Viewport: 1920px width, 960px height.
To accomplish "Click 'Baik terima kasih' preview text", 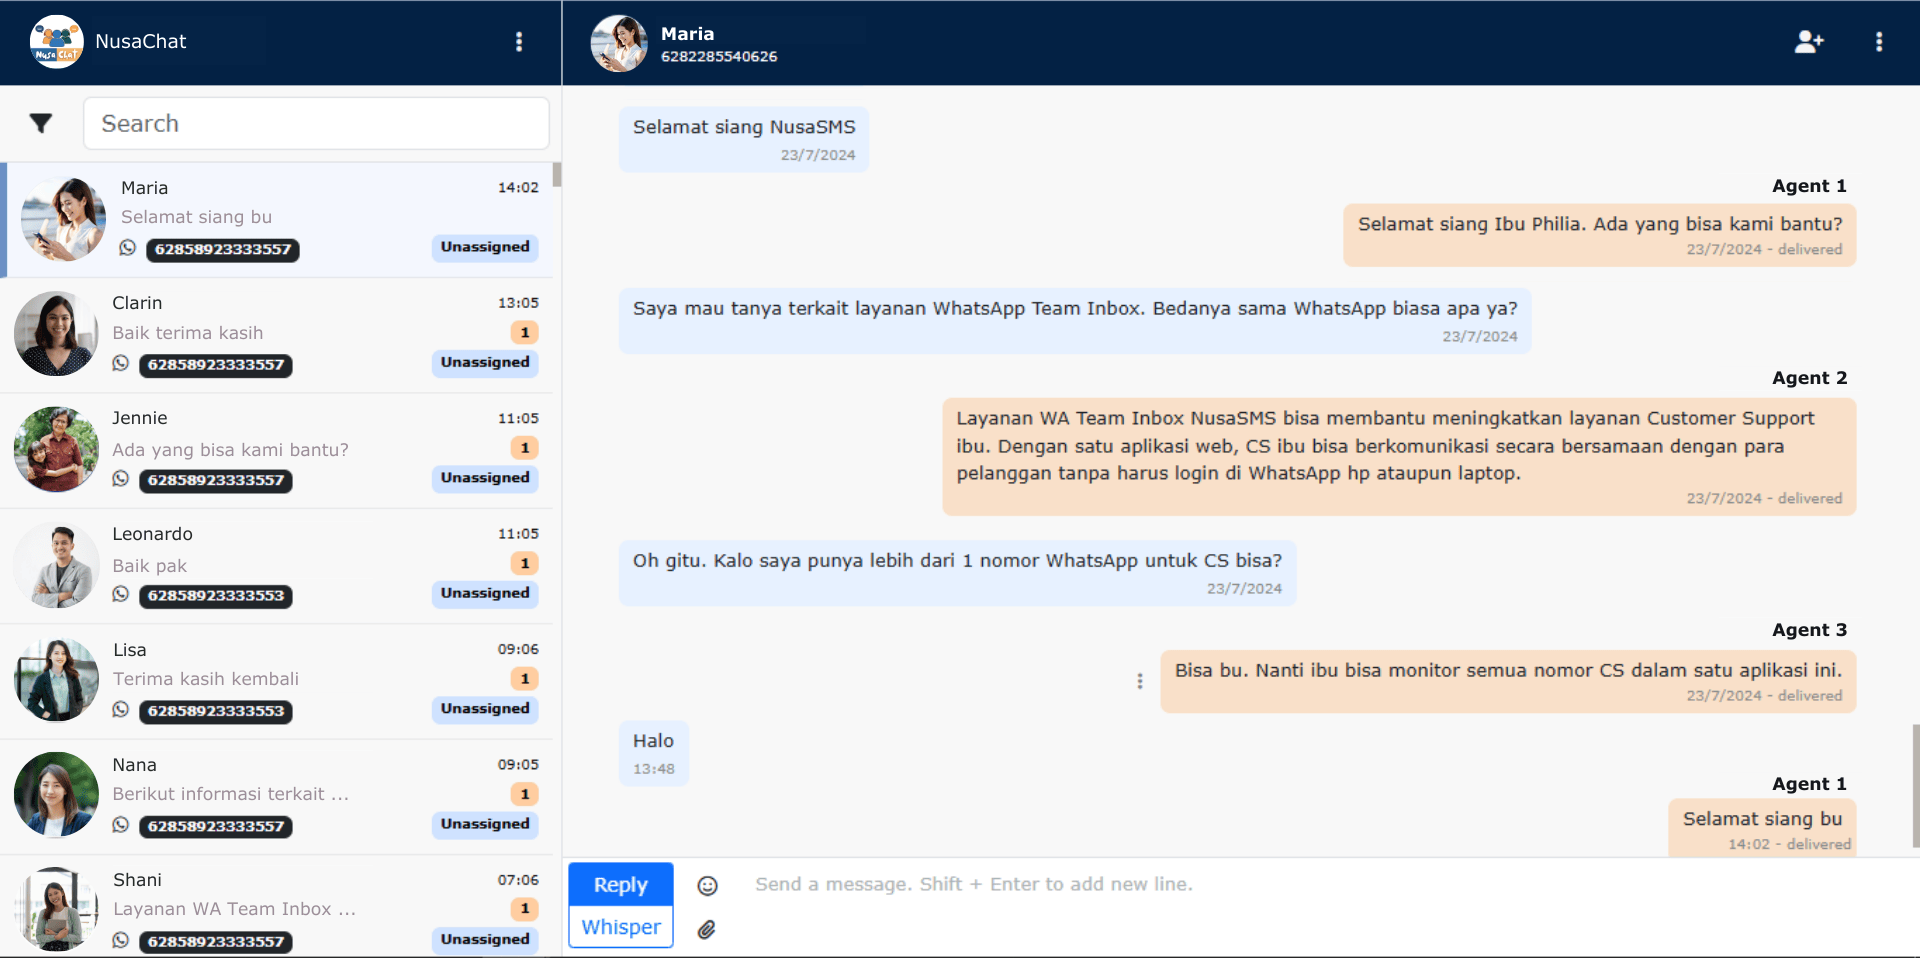I will 188,333.
